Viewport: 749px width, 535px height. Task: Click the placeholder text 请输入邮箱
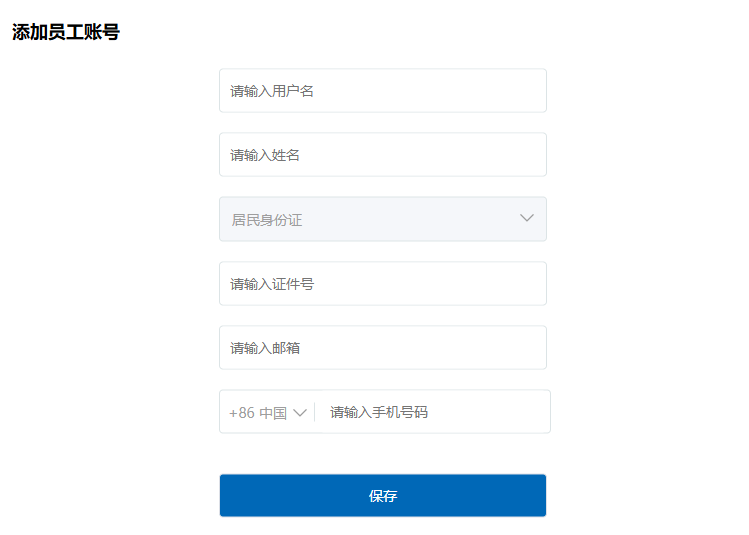click(x=265, y=348)
